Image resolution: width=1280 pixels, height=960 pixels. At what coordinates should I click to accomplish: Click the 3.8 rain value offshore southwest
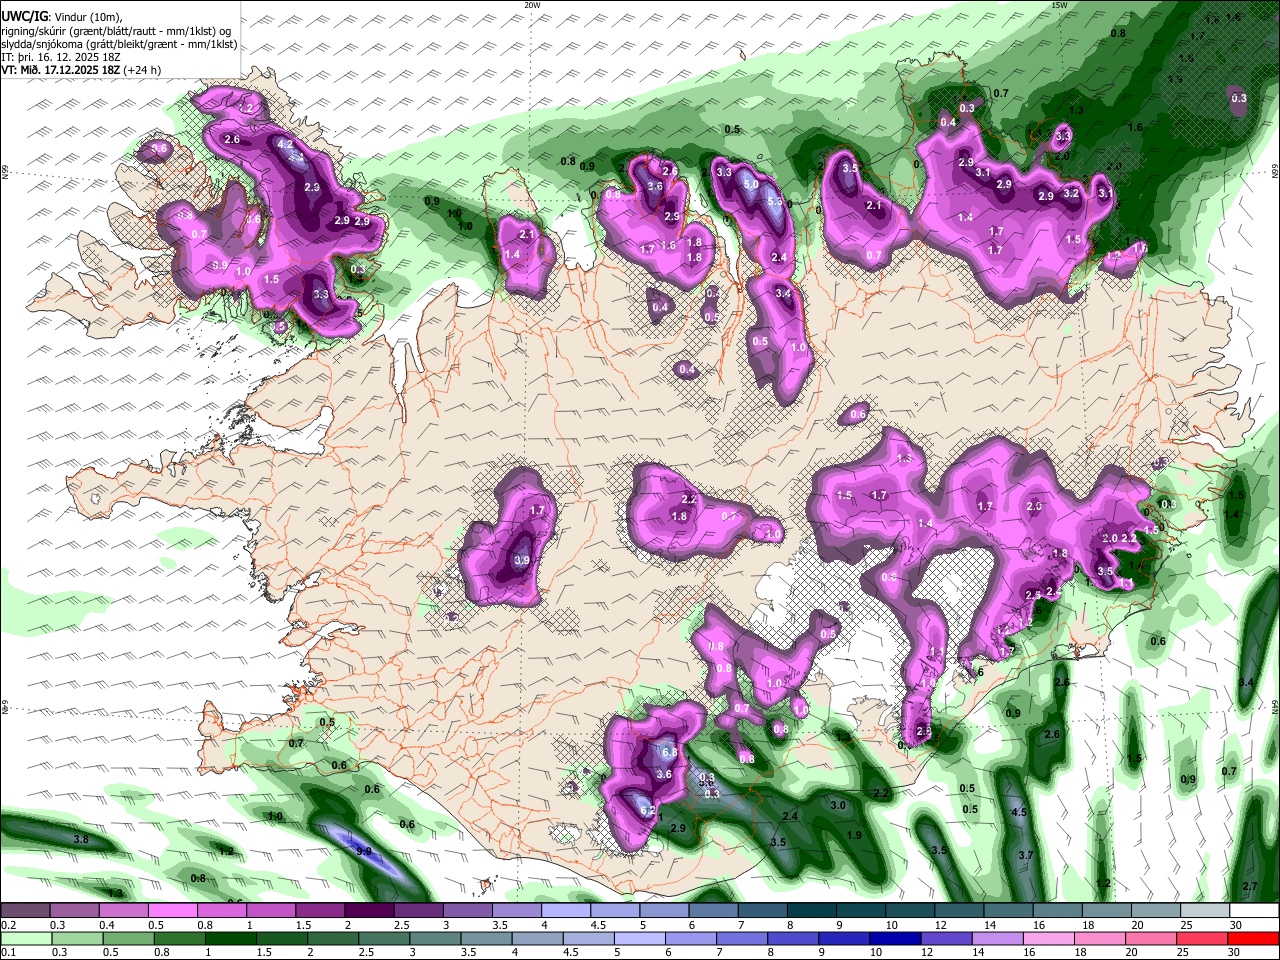coord(81,840)
